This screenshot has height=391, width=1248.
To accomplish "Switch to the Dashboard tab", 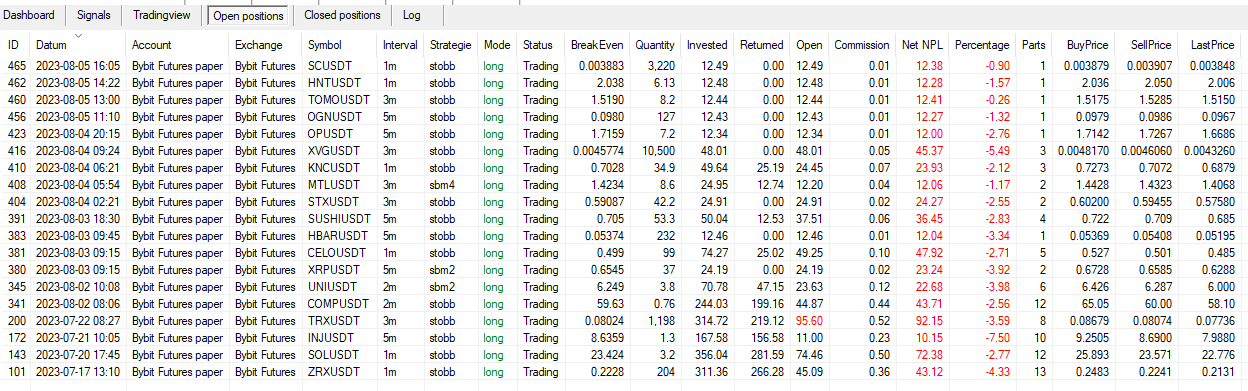I will [x=30, y=15].
